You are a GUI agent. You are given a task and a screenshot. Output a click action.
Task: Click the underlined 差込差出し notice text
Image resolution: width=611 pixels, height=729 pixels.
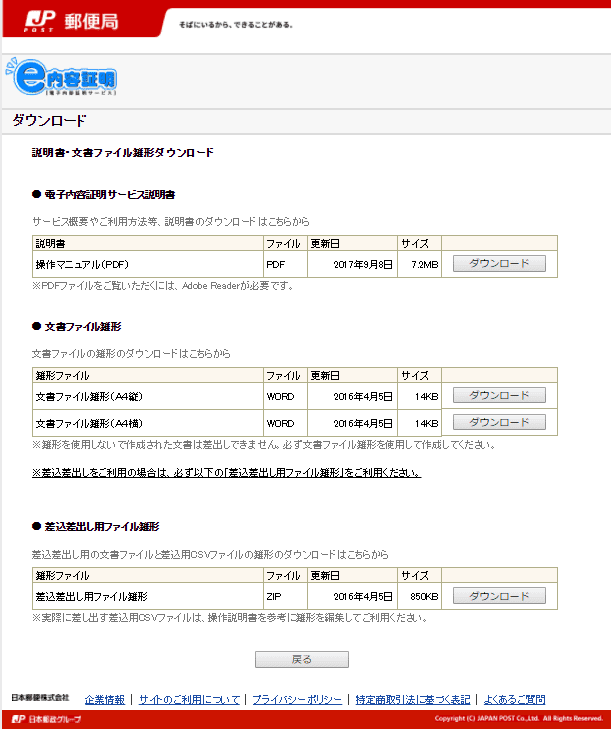[x=226, y=472]
